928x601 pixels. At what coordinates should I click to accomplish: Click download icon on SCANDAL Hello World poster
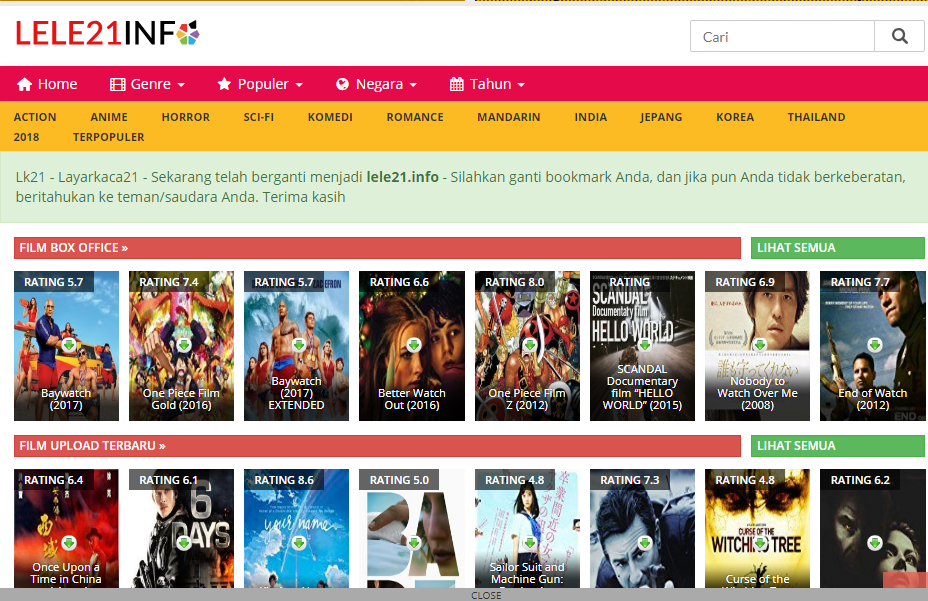click(645, 345)
